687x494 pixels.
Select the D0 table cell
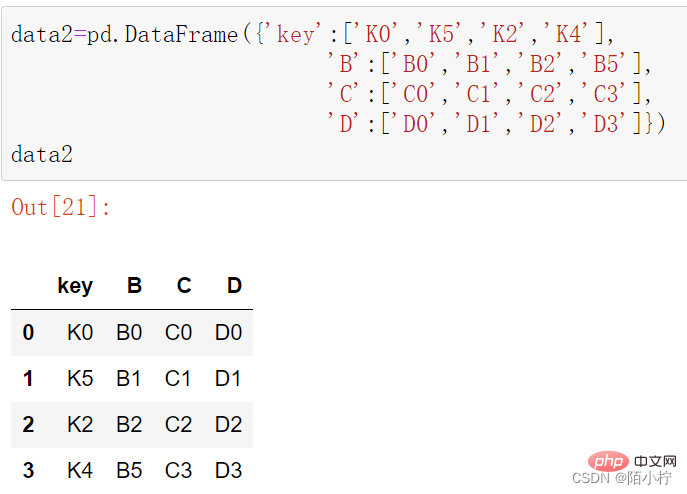[x=228, y=332]
